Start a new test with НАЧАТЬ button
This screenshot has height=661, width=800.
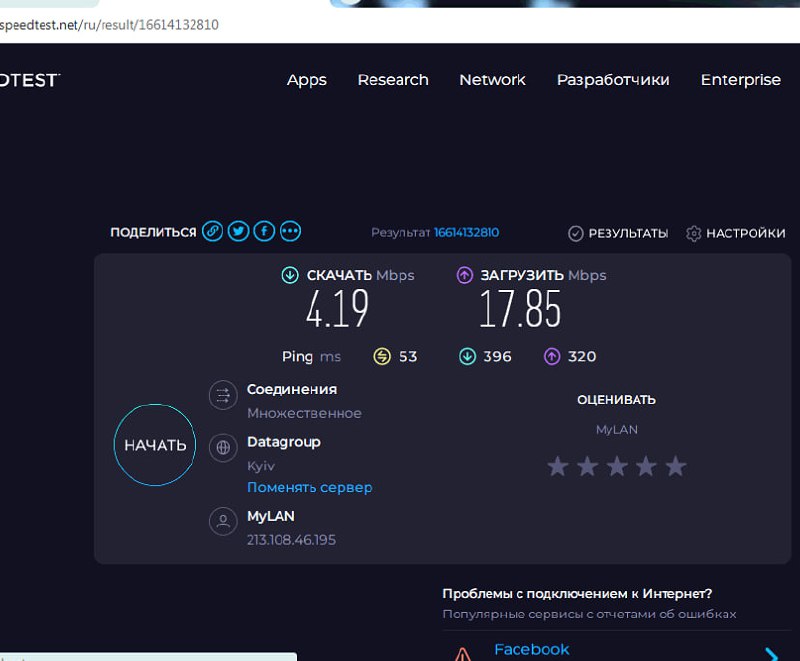[x=155, y=445]
